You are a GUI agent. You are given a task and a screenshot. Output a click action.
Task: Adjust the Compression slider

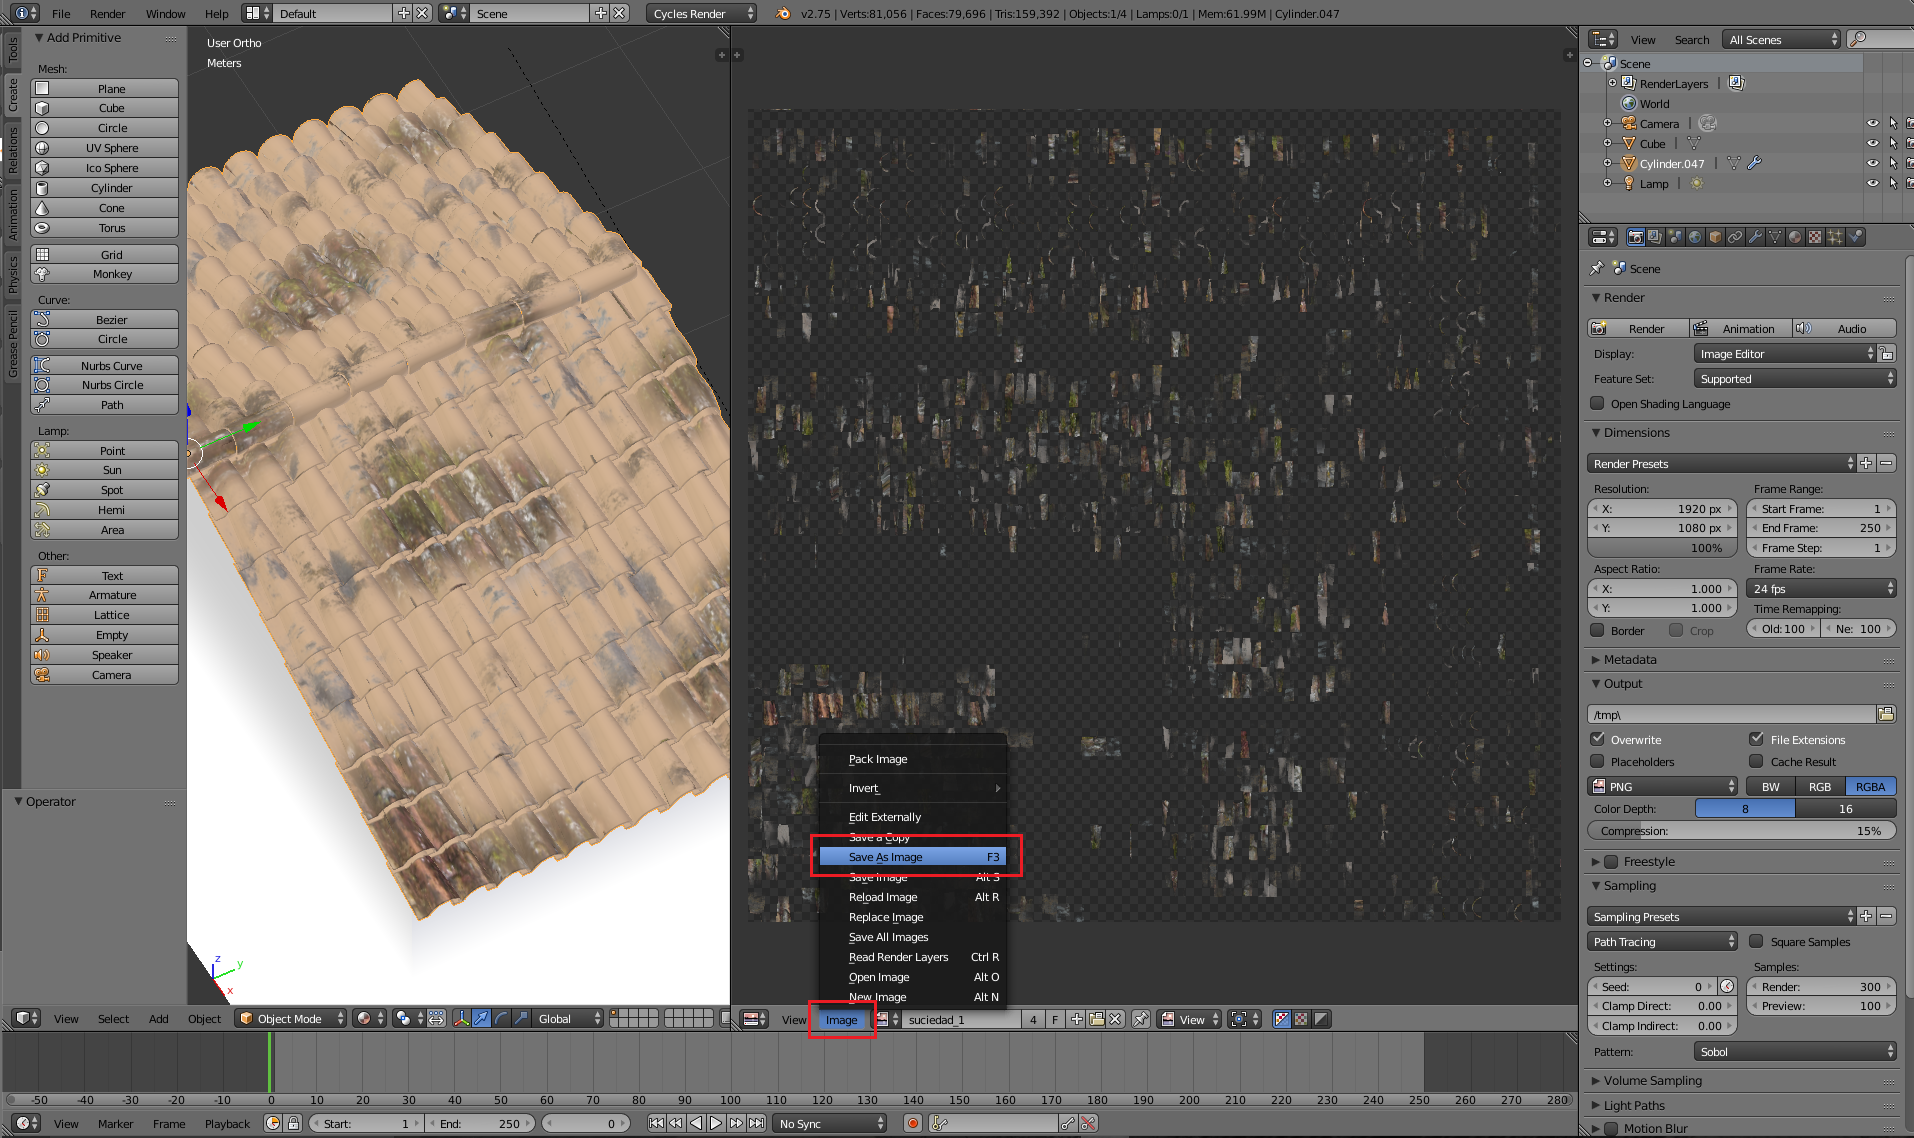[1740, 831]
